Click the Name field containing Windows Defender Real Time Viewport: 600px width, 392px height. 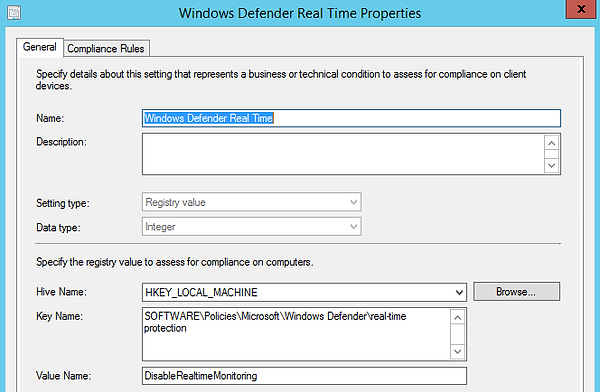[x=351, y=118]
